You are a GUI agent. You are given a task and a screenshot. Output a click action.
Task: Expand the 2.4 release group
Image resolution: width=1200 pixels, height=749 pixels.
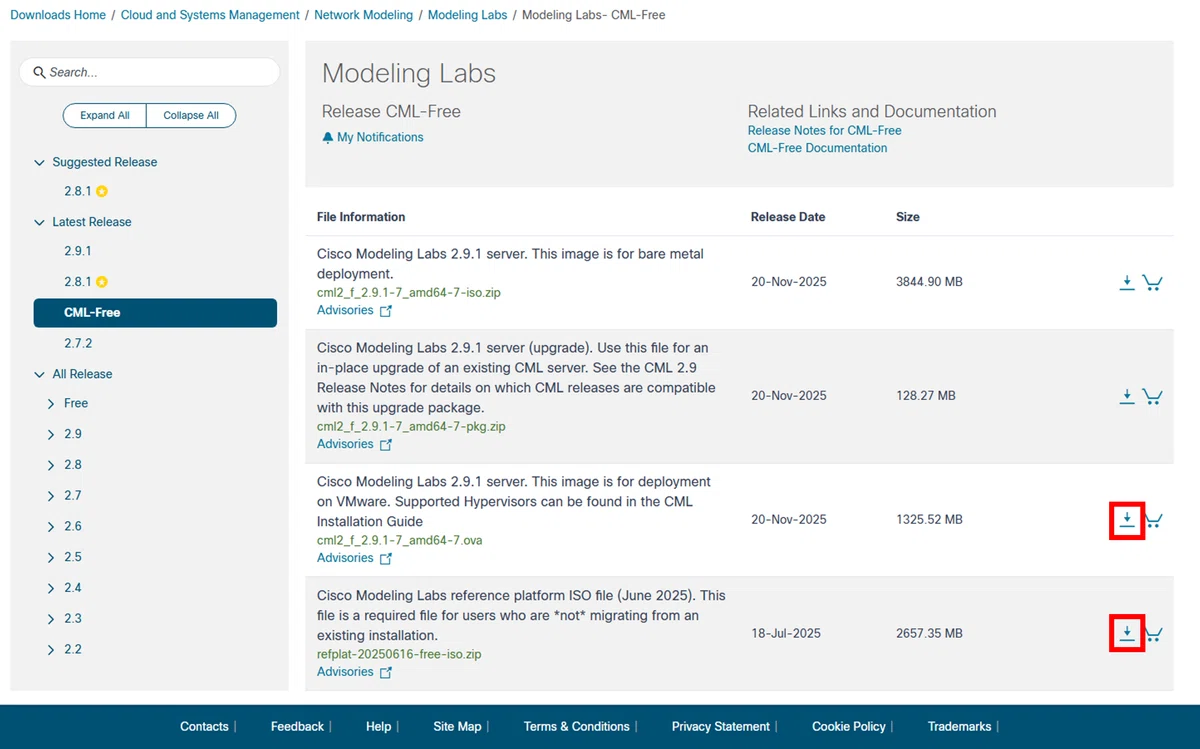click(51, 589)
